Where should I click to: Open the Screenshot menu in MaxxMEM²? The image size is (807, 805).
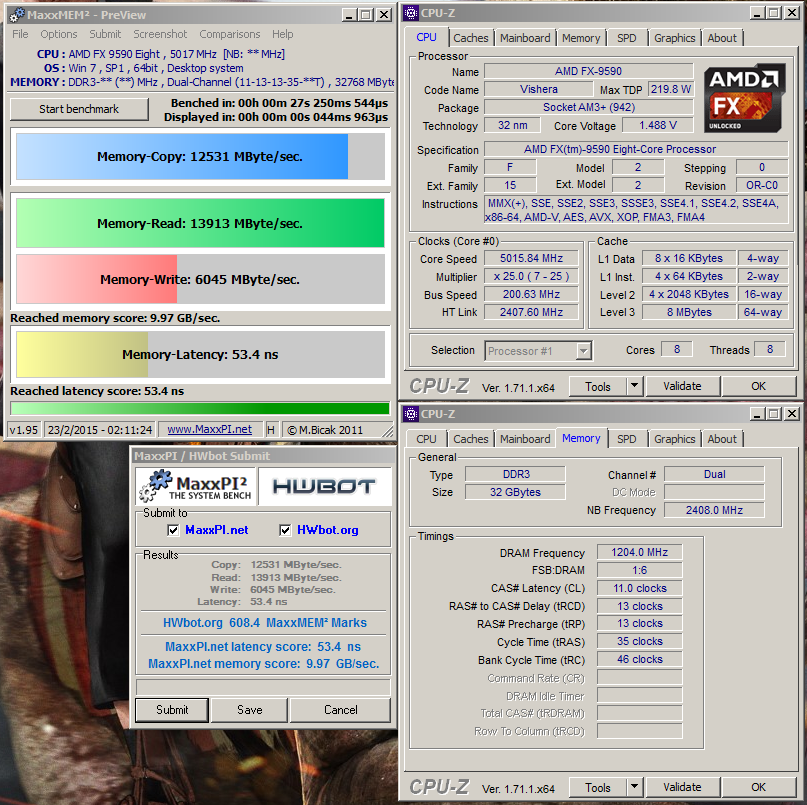pyautogui.click(x=160, y=34)
